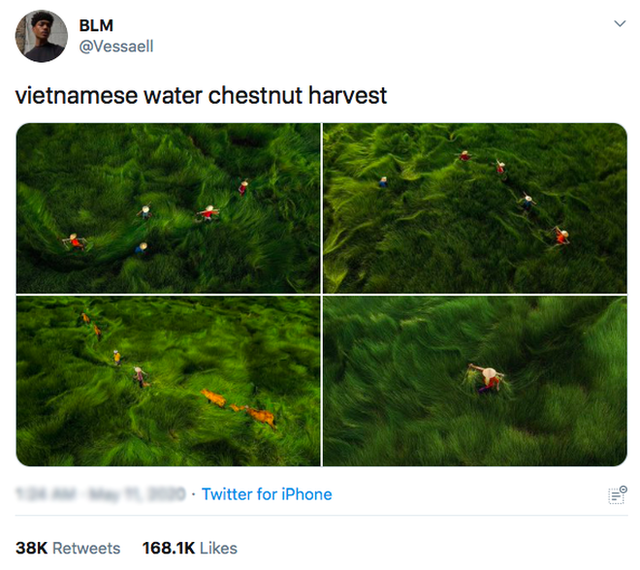Click the lone farmer with conical hat in bottom-right photo
This screenshot has width=640, height=570.
point(487,379)
